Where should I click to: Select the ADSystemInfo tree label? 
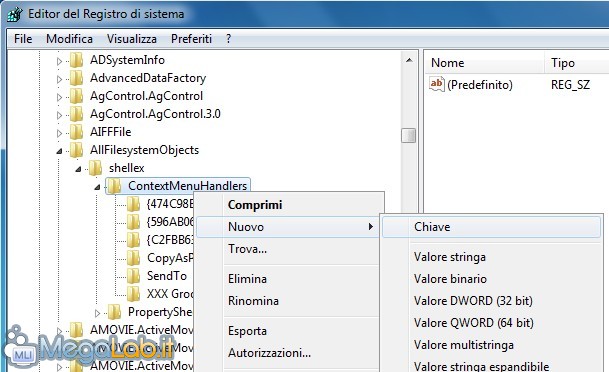[127, 60]
